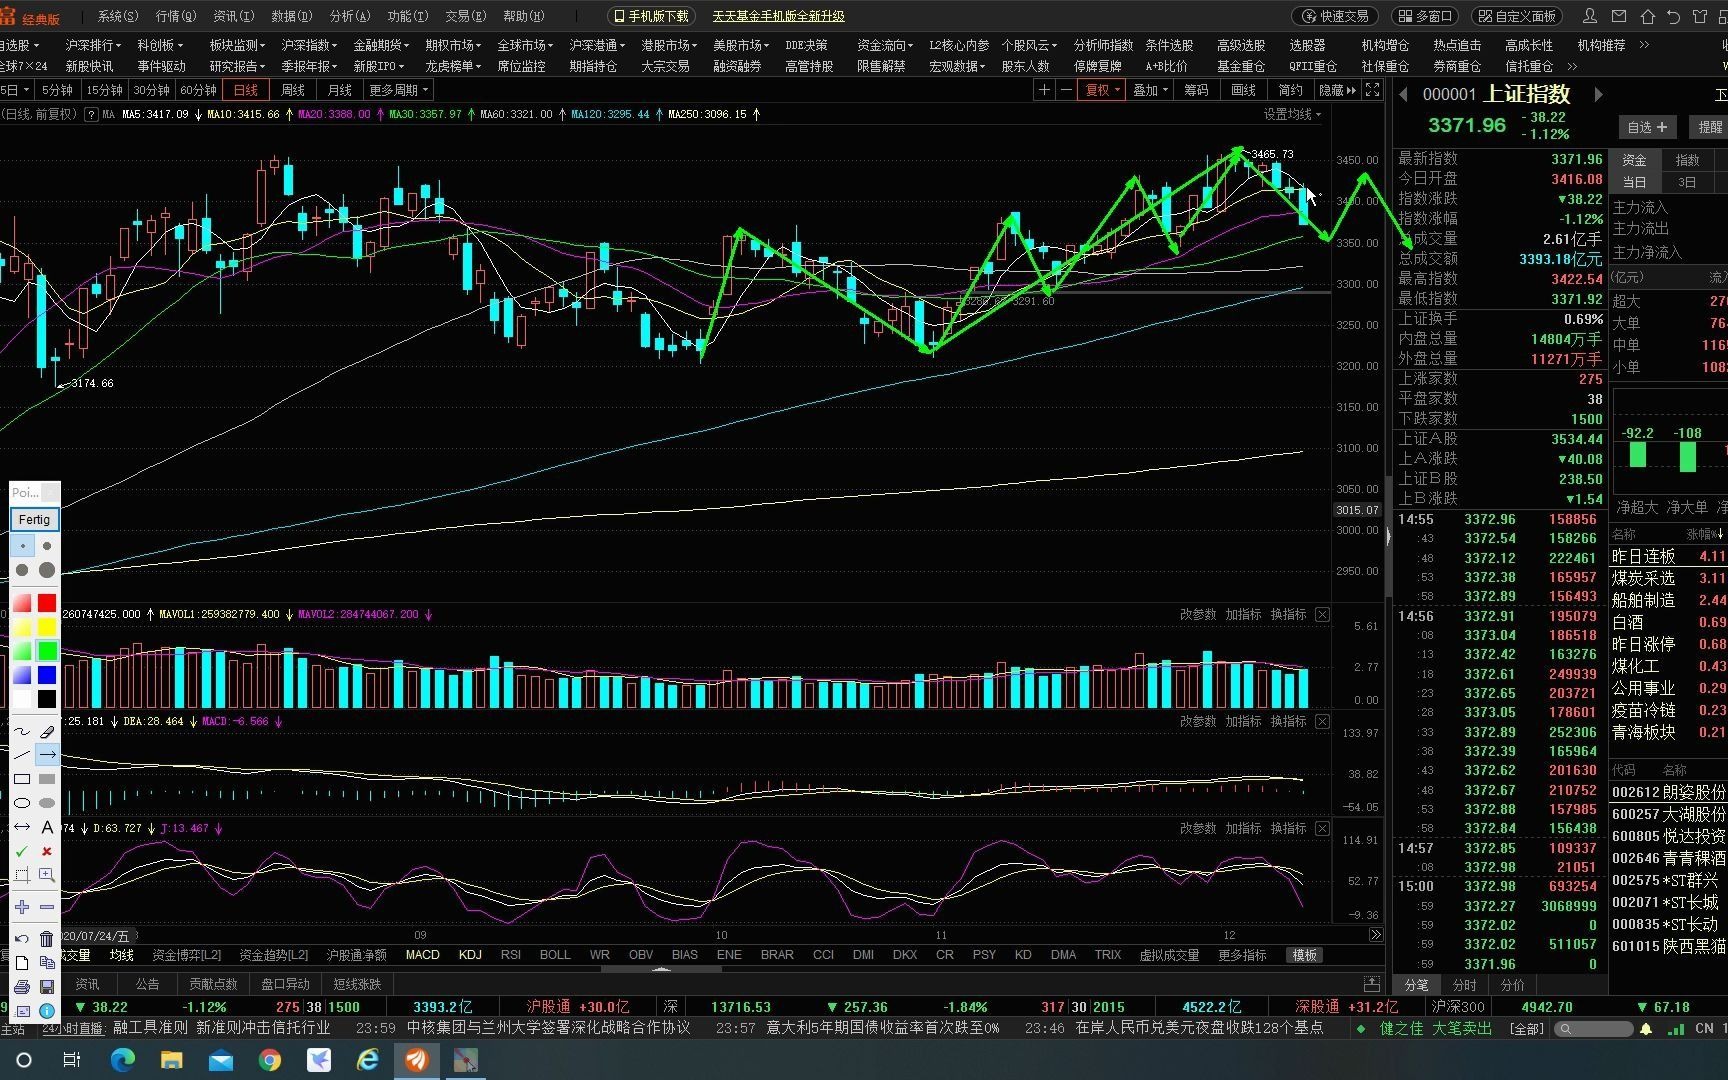Screen dimensions: 1728x1080
Task: Select the outlined rectangle tool
Action: point(22,779)
